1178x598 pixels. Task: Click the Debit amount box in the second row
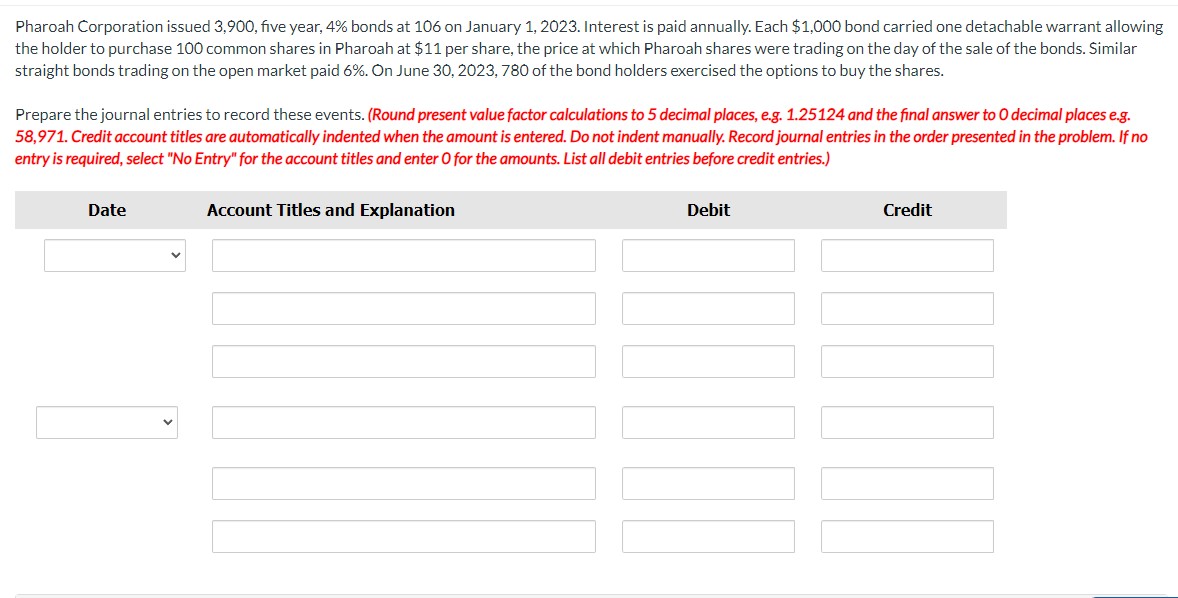(708, 308)
